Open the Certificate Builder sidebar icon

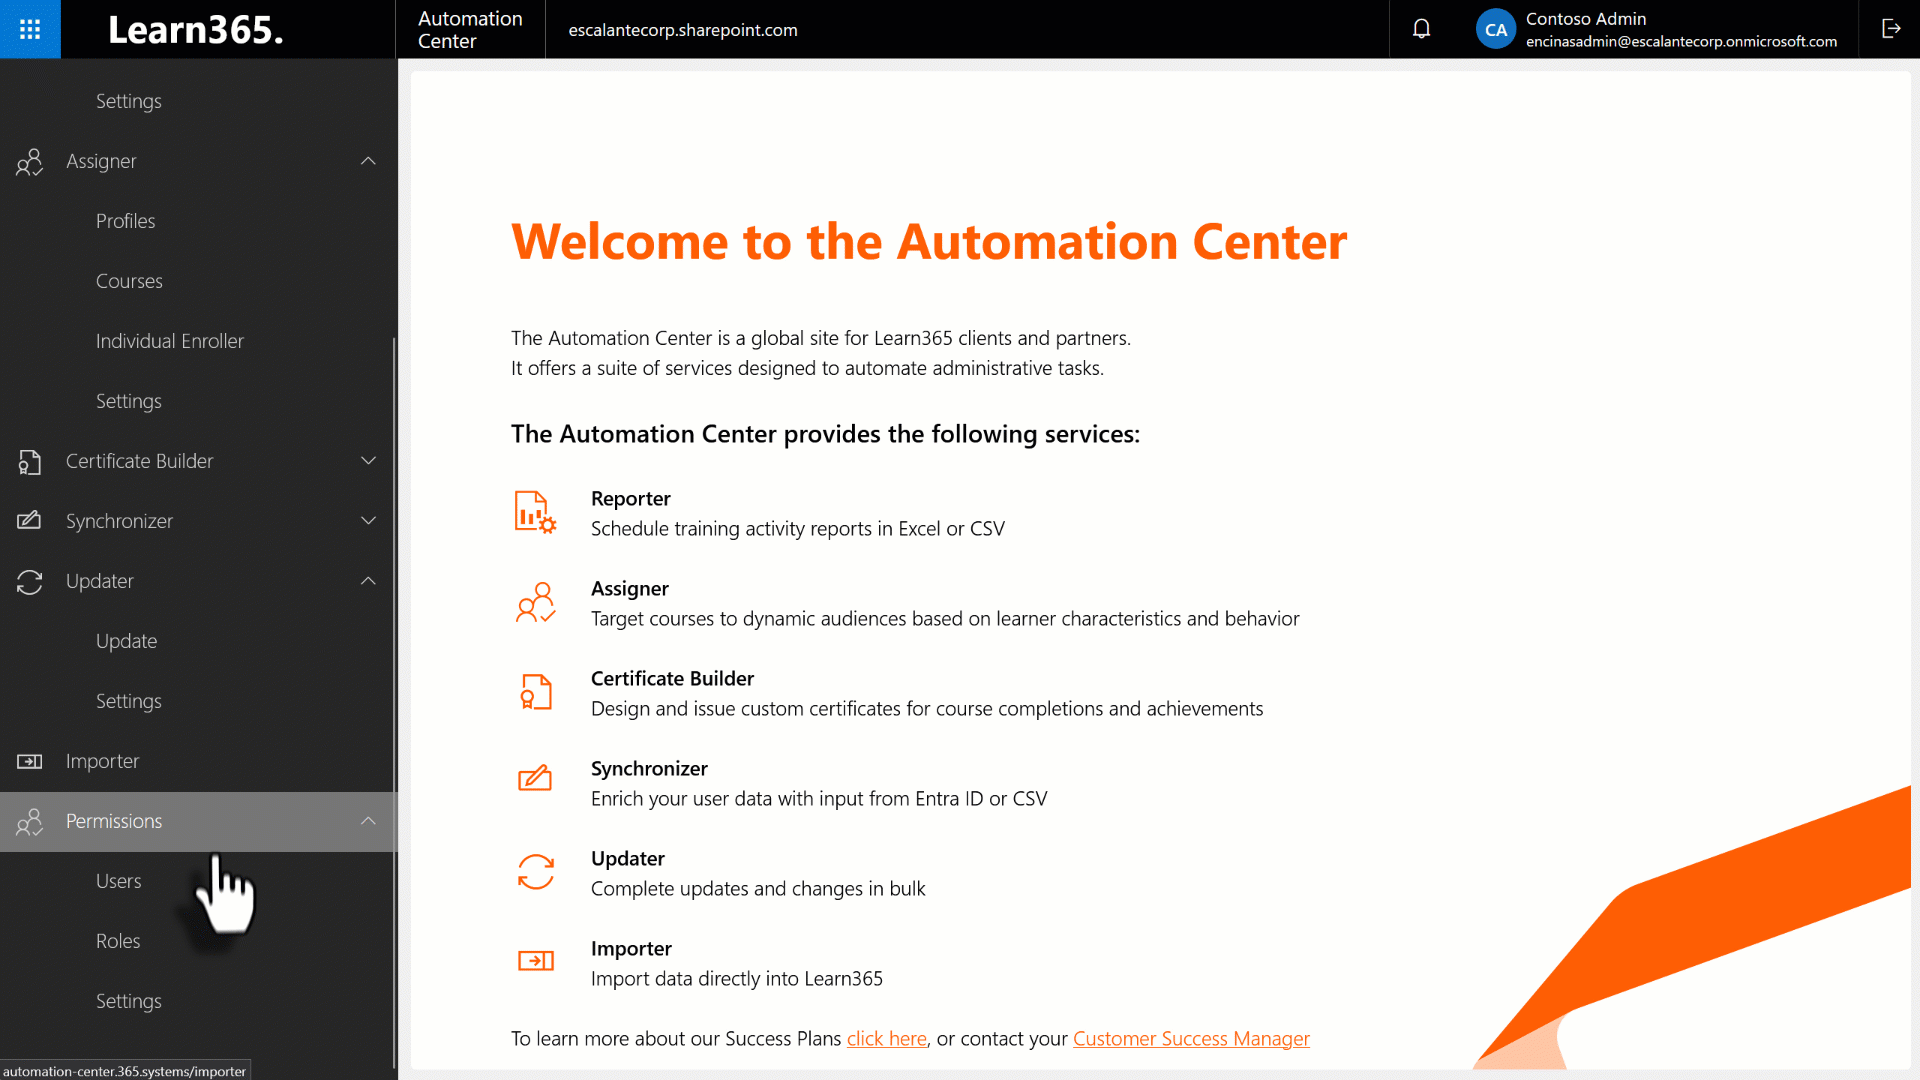click(x=30, y=461)
